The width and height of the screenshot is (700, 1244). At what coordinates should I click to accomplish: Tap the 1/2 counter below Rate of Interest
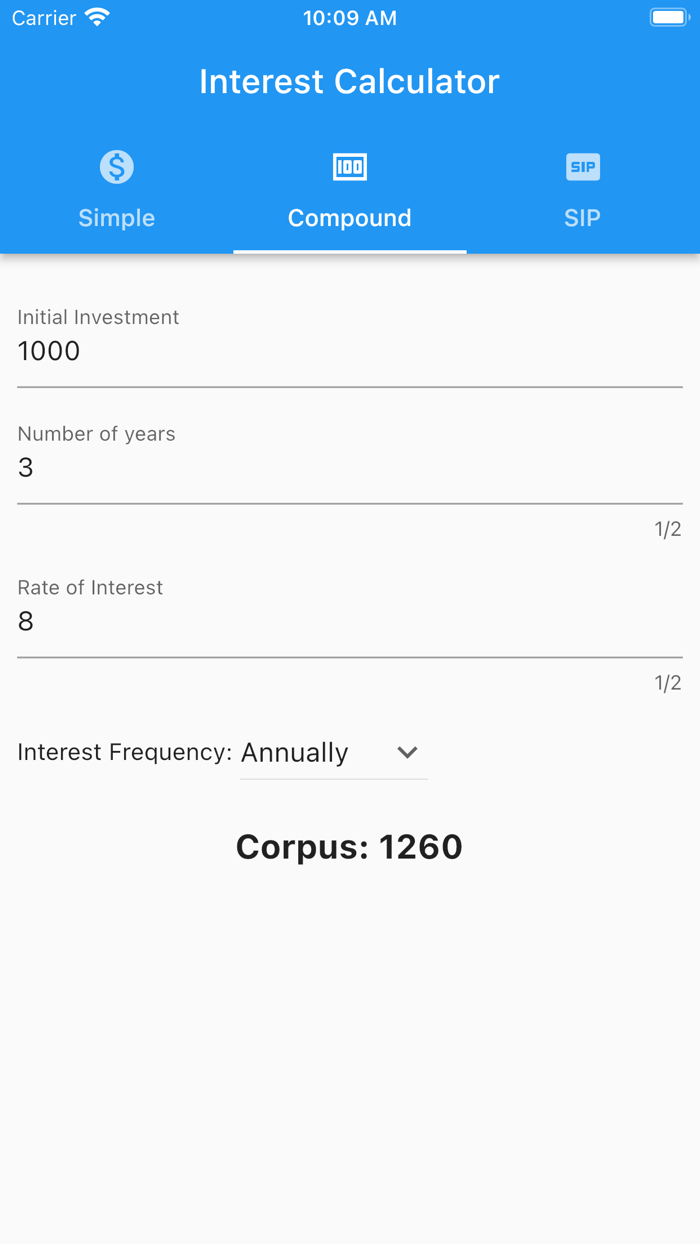coord(666,682)
